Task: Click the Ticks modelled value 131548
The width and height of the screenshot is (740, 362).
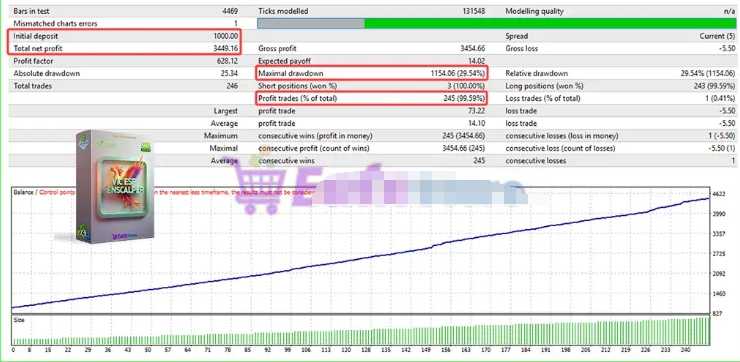Action: [473, 11]
